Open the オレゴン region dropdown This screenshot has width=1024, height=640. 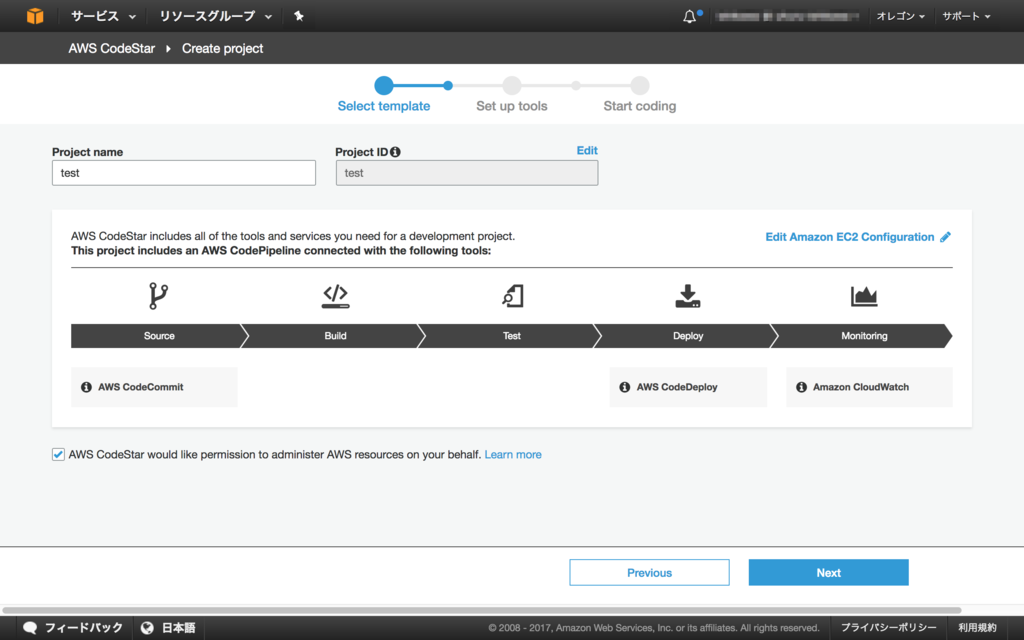pyautogui.click(x=900, y=16)
